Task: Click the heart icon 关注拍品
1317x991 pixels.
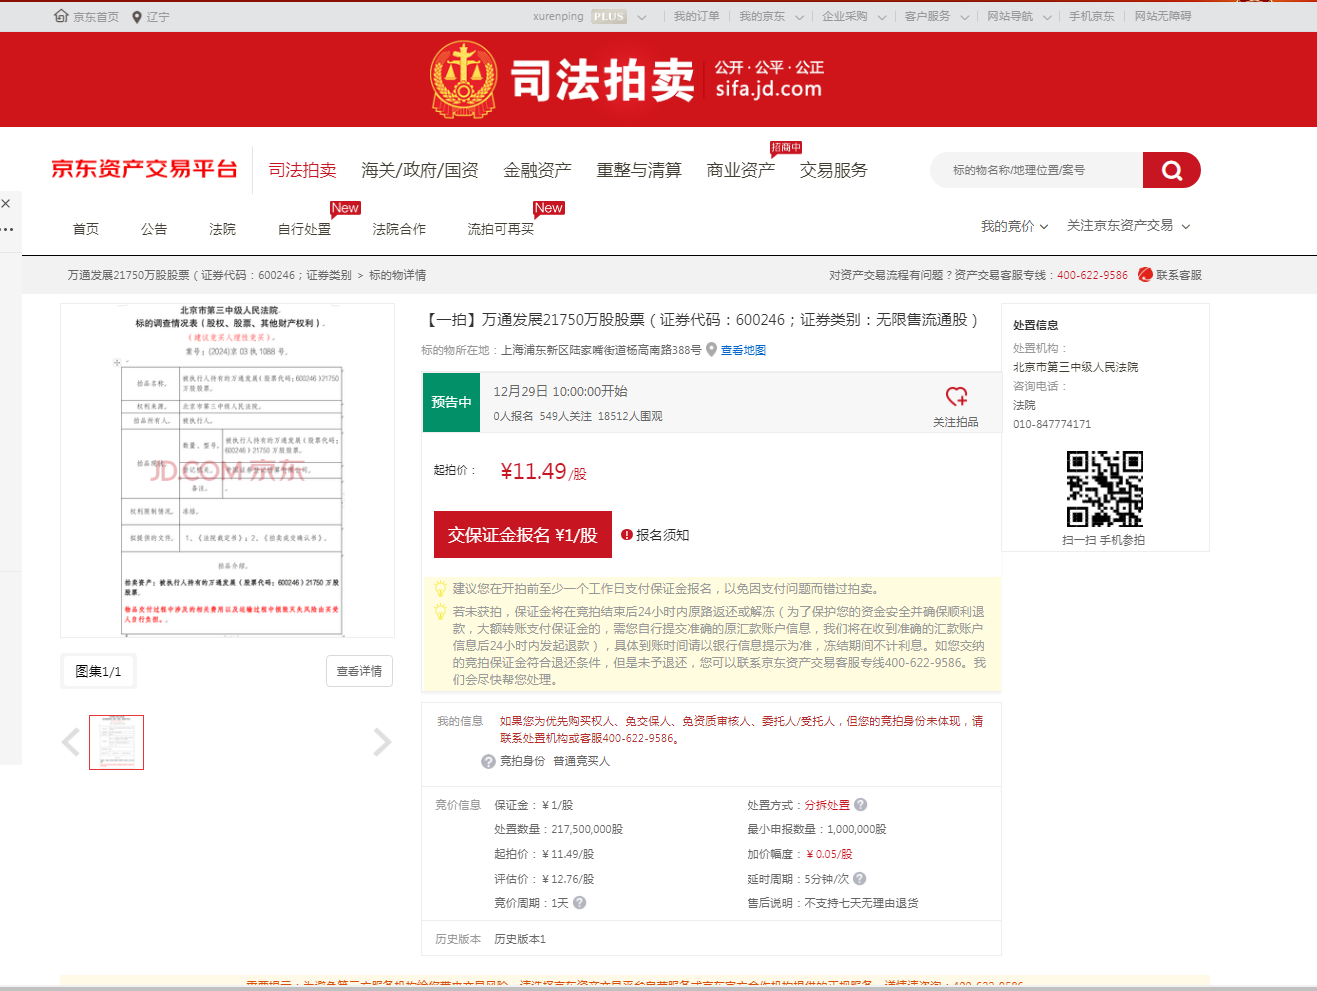Action: [956, 396]
